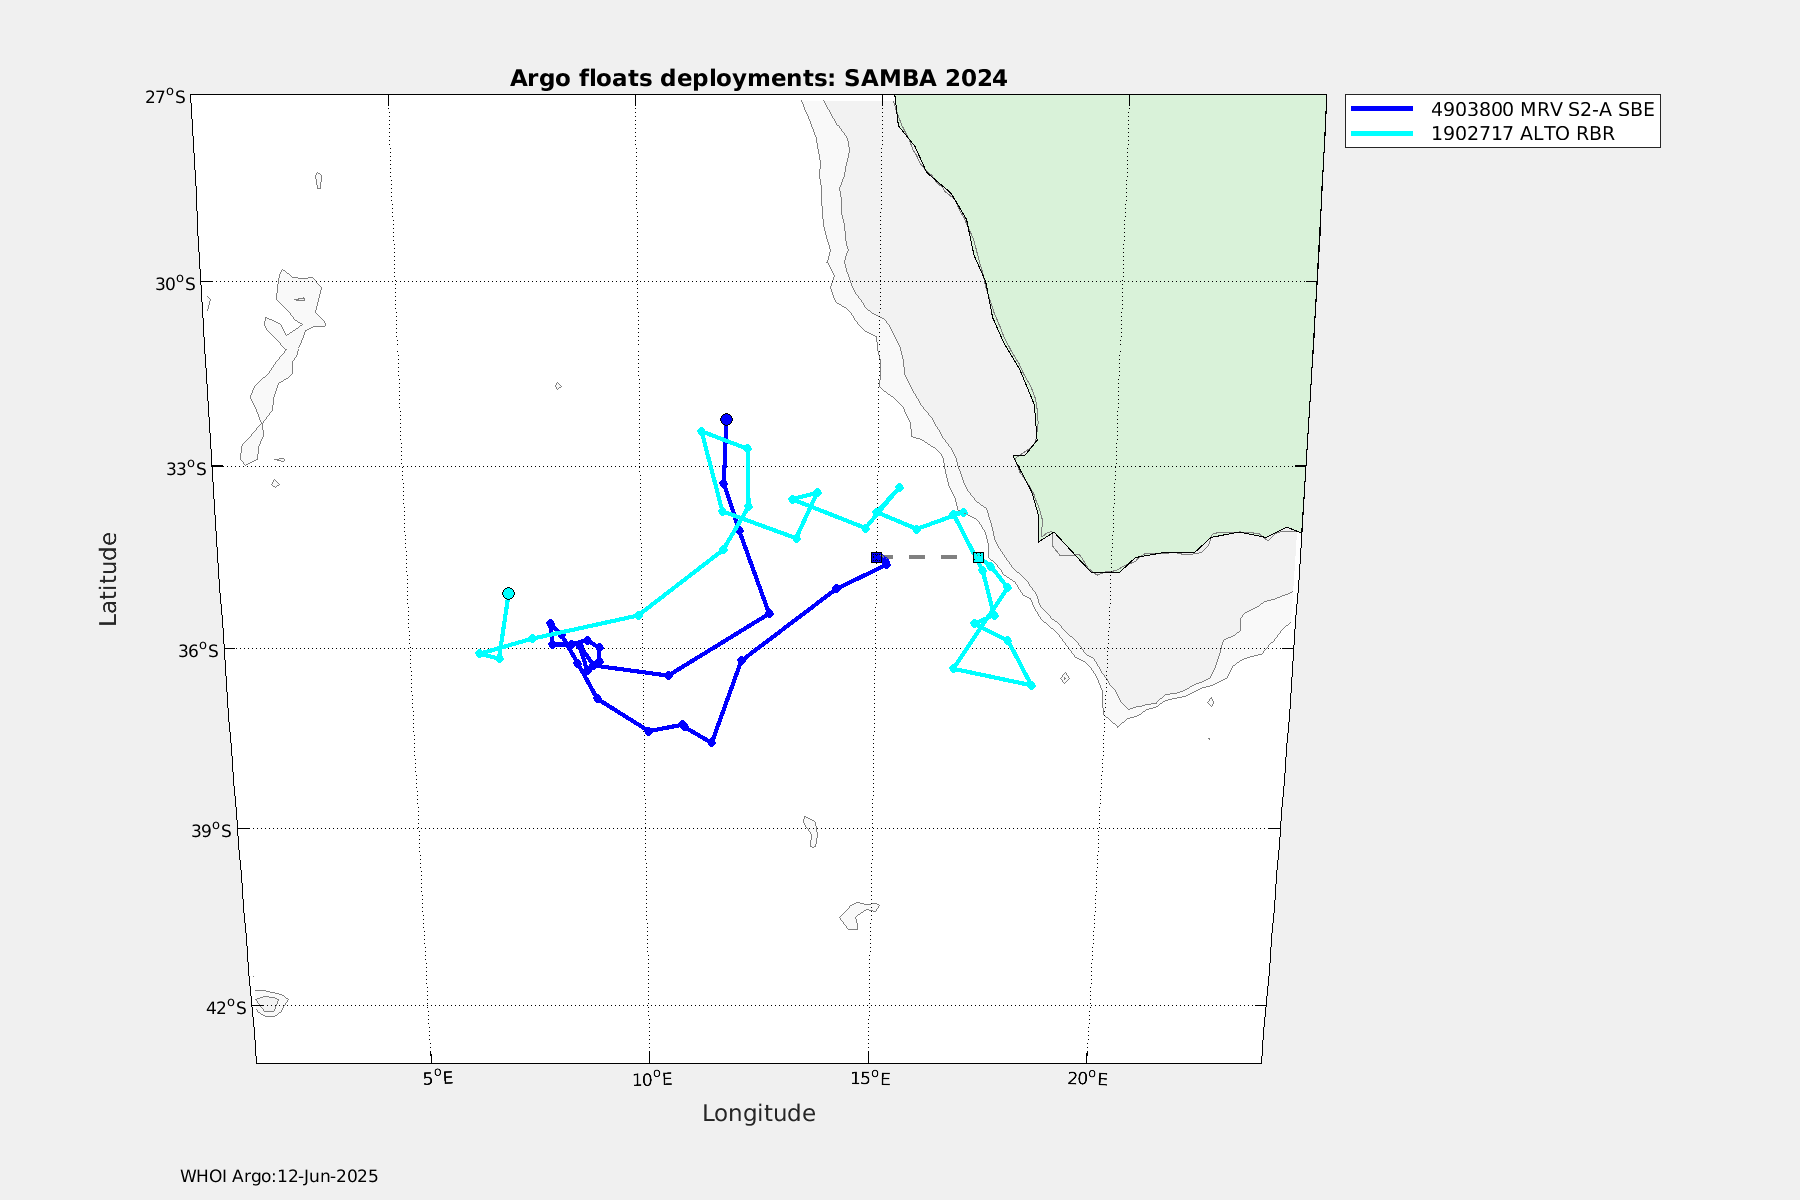Select legend entry 1902717 ALTO RBR

(x=1522, y=134)
